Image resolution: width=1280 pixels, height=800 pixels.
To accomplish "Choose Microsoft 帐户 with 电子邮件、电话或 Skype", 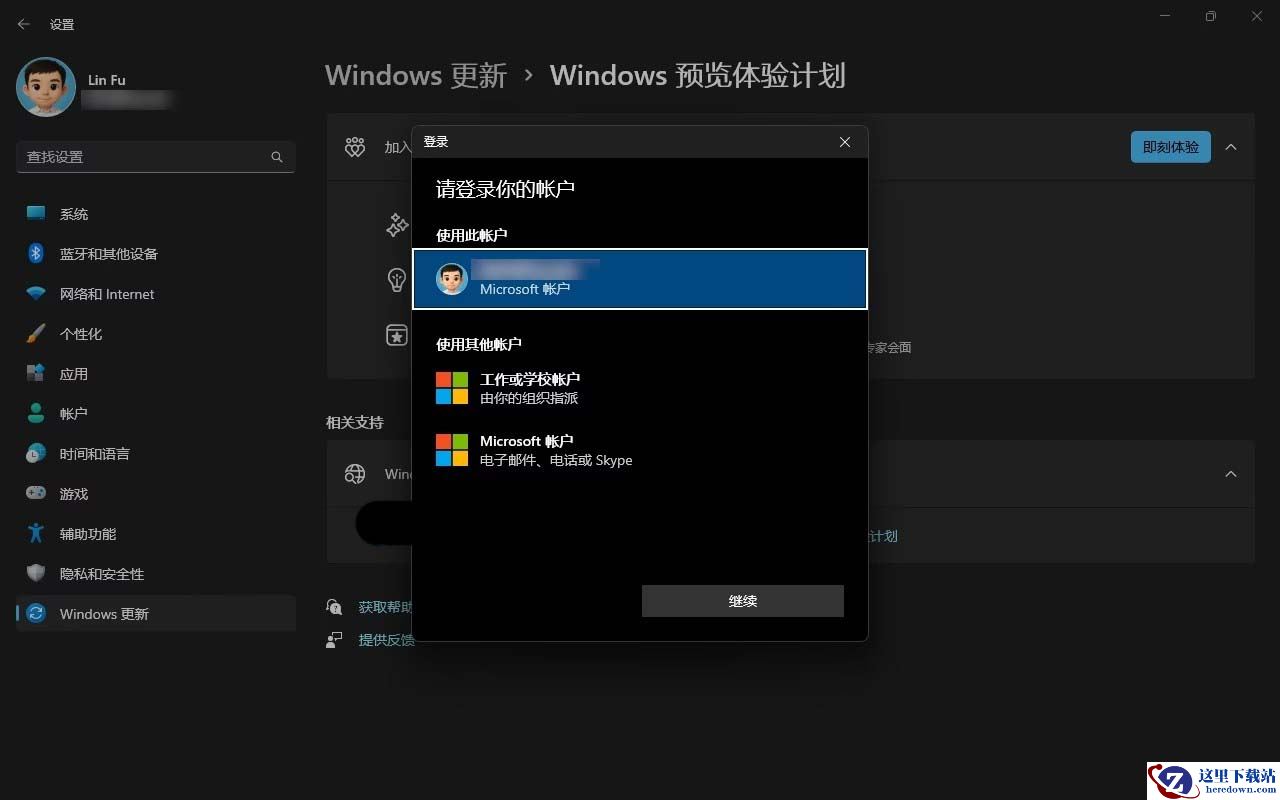I will pyautogui.click(x=640, y=450).
